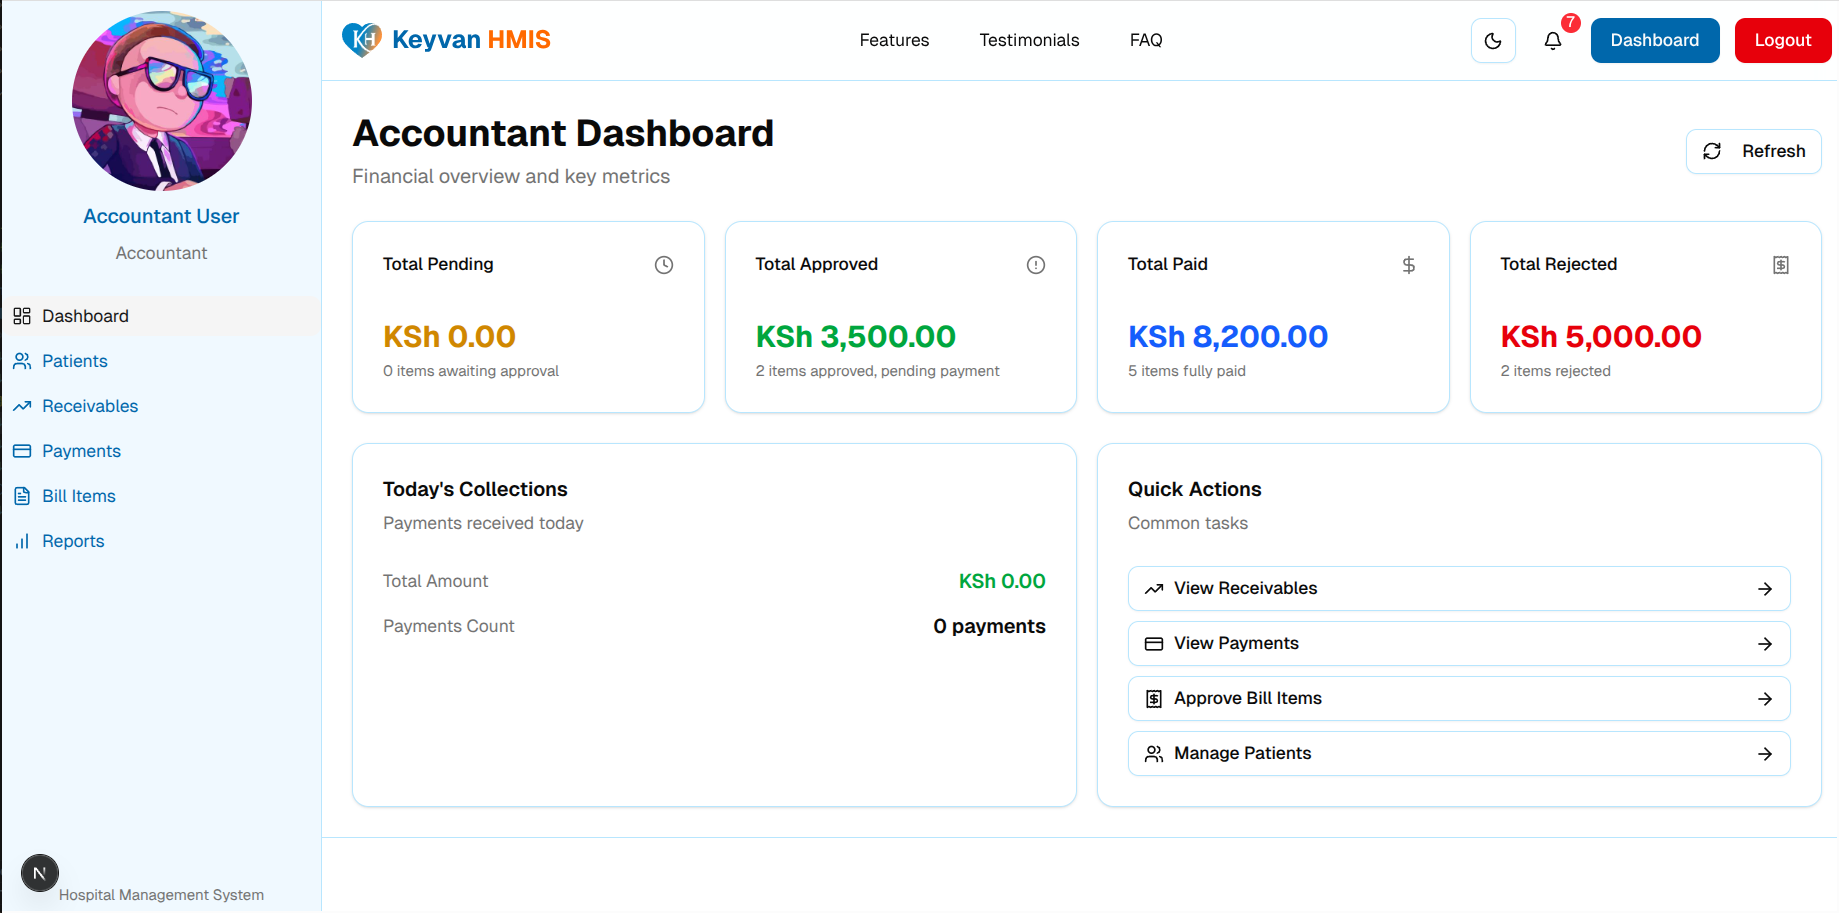Click the Refresh button

click(x=1753, y=151)
